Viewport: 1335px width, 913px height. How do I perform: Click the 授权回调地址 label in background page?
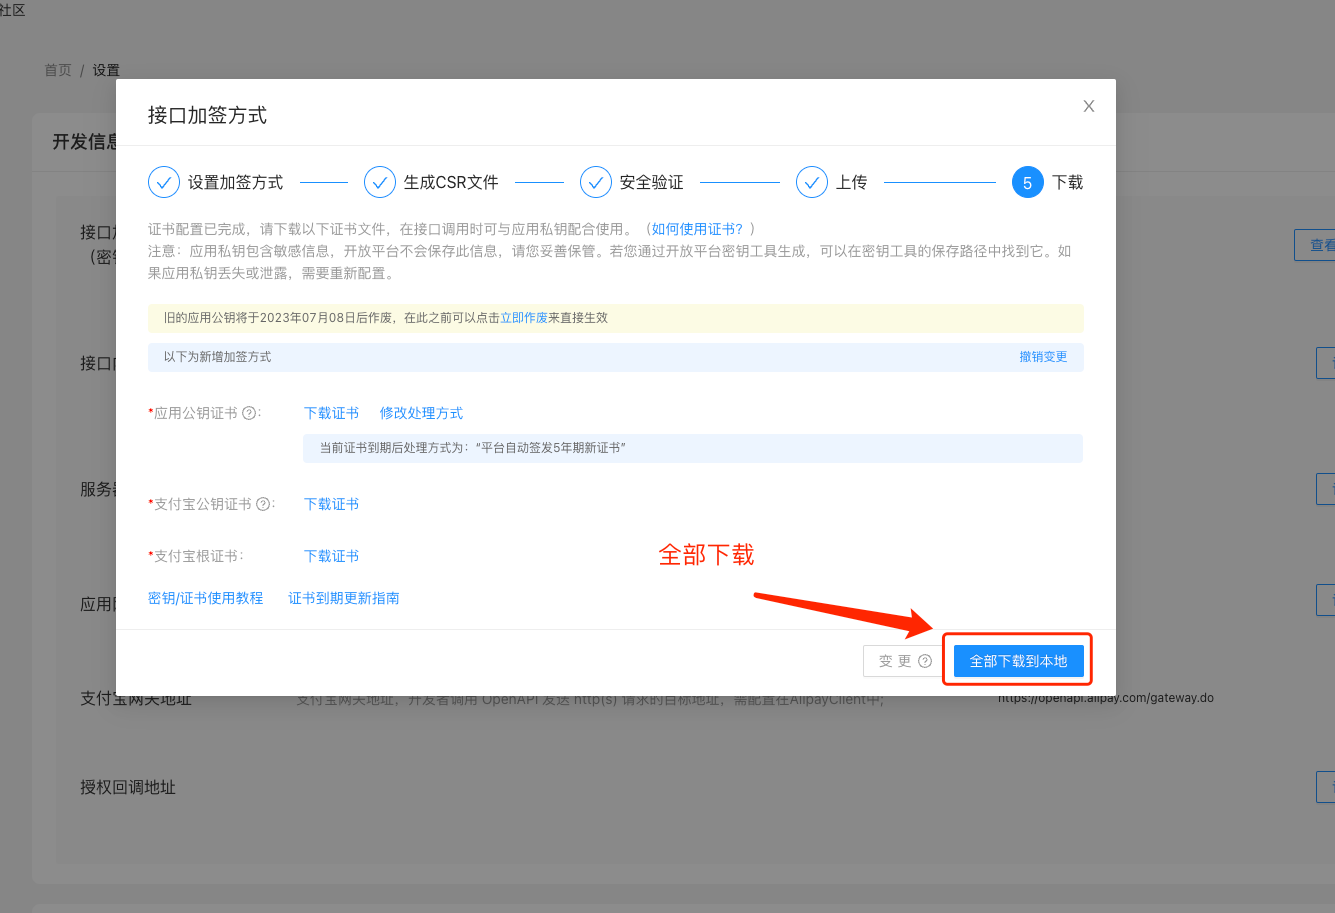point(128,787)
